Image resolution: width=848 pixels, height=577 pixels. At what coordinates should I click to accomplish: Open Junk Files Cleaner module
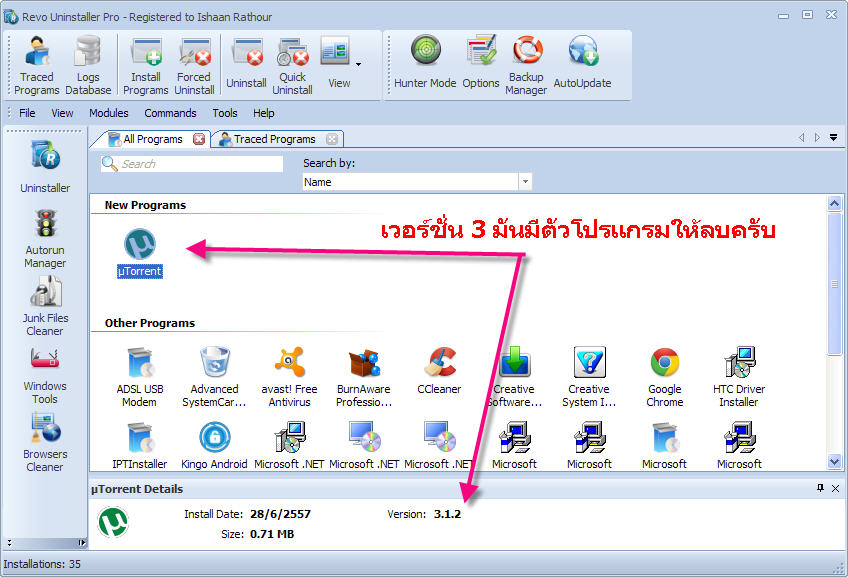pyautogui.click(x=45, y=306)
